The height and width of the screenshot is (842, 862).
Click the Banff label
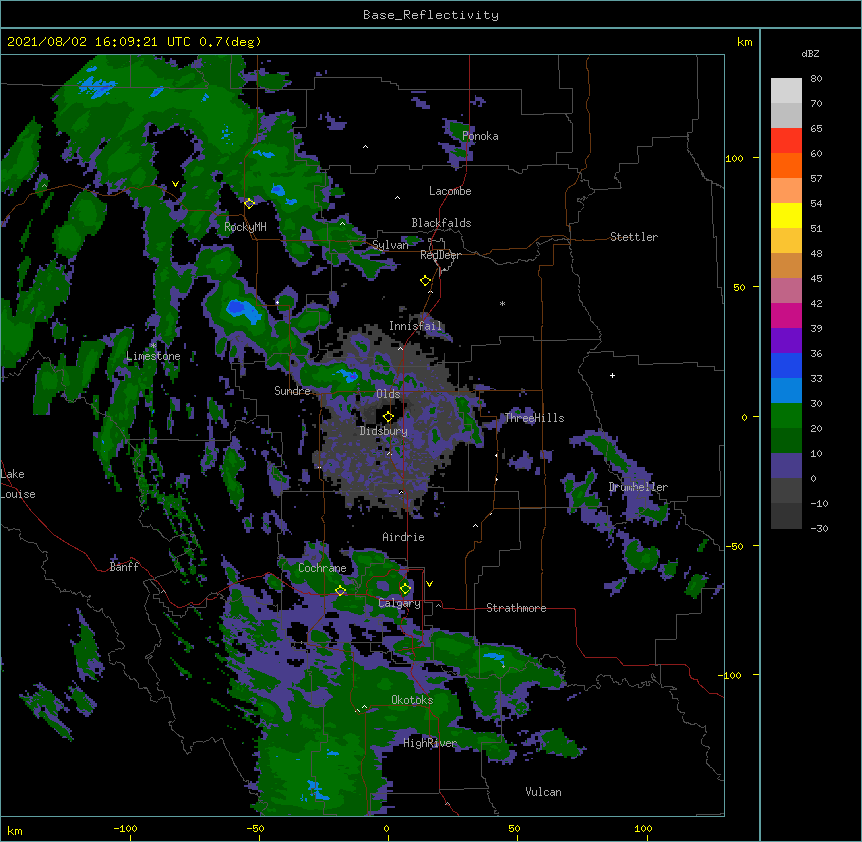(x=124, y=567)
